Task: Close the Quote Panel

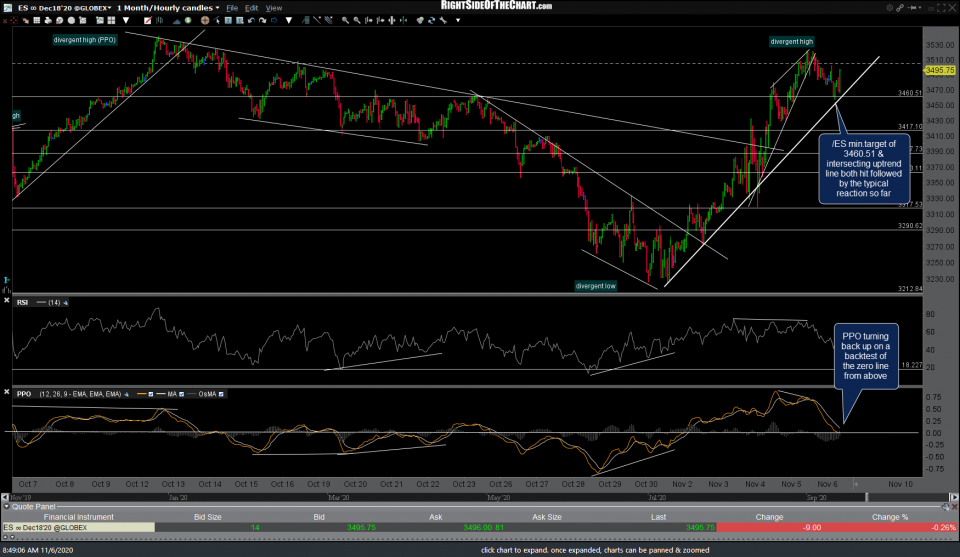Action: point(954,507)
